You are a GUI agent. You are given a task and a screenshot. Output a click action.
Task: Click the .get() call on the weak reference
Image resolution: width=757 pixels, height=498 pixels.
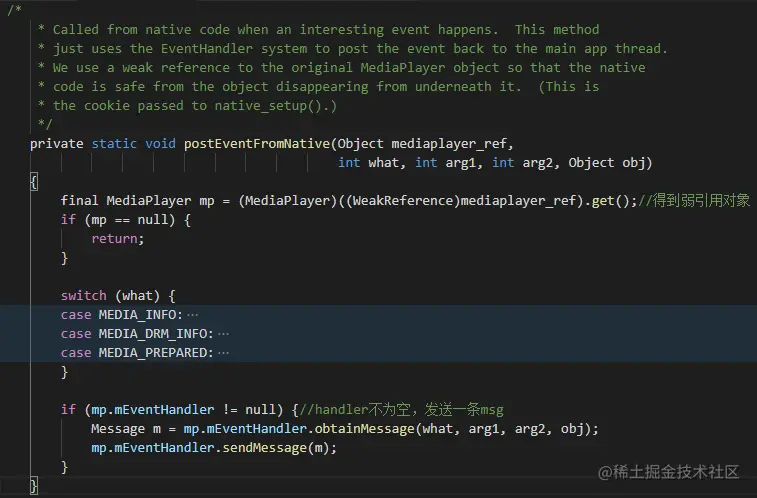point(608,201)
